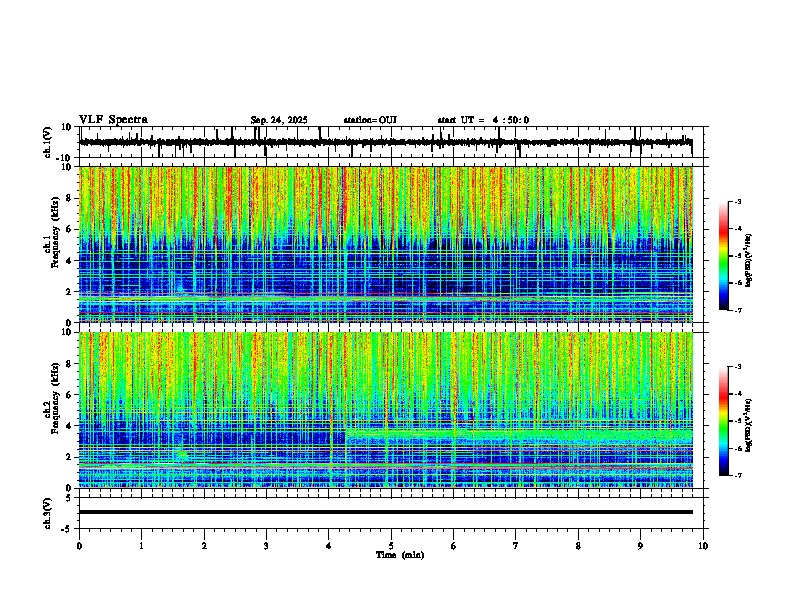Viewport: 792px width, 612px height.
Task: Click the ch.1 color scale bar
Action: pos(724,256)
